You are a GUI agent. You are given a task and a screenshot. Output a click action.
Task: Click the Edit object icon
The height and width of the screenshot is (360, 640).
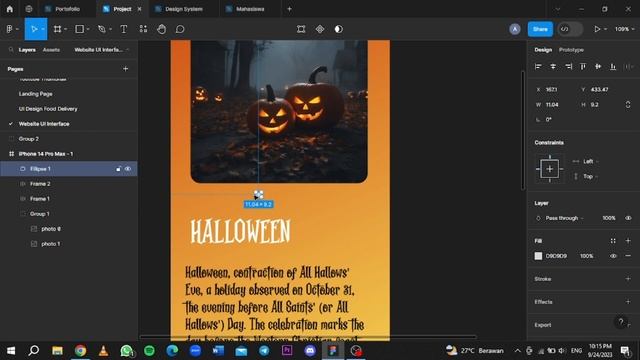click(301, 29)
